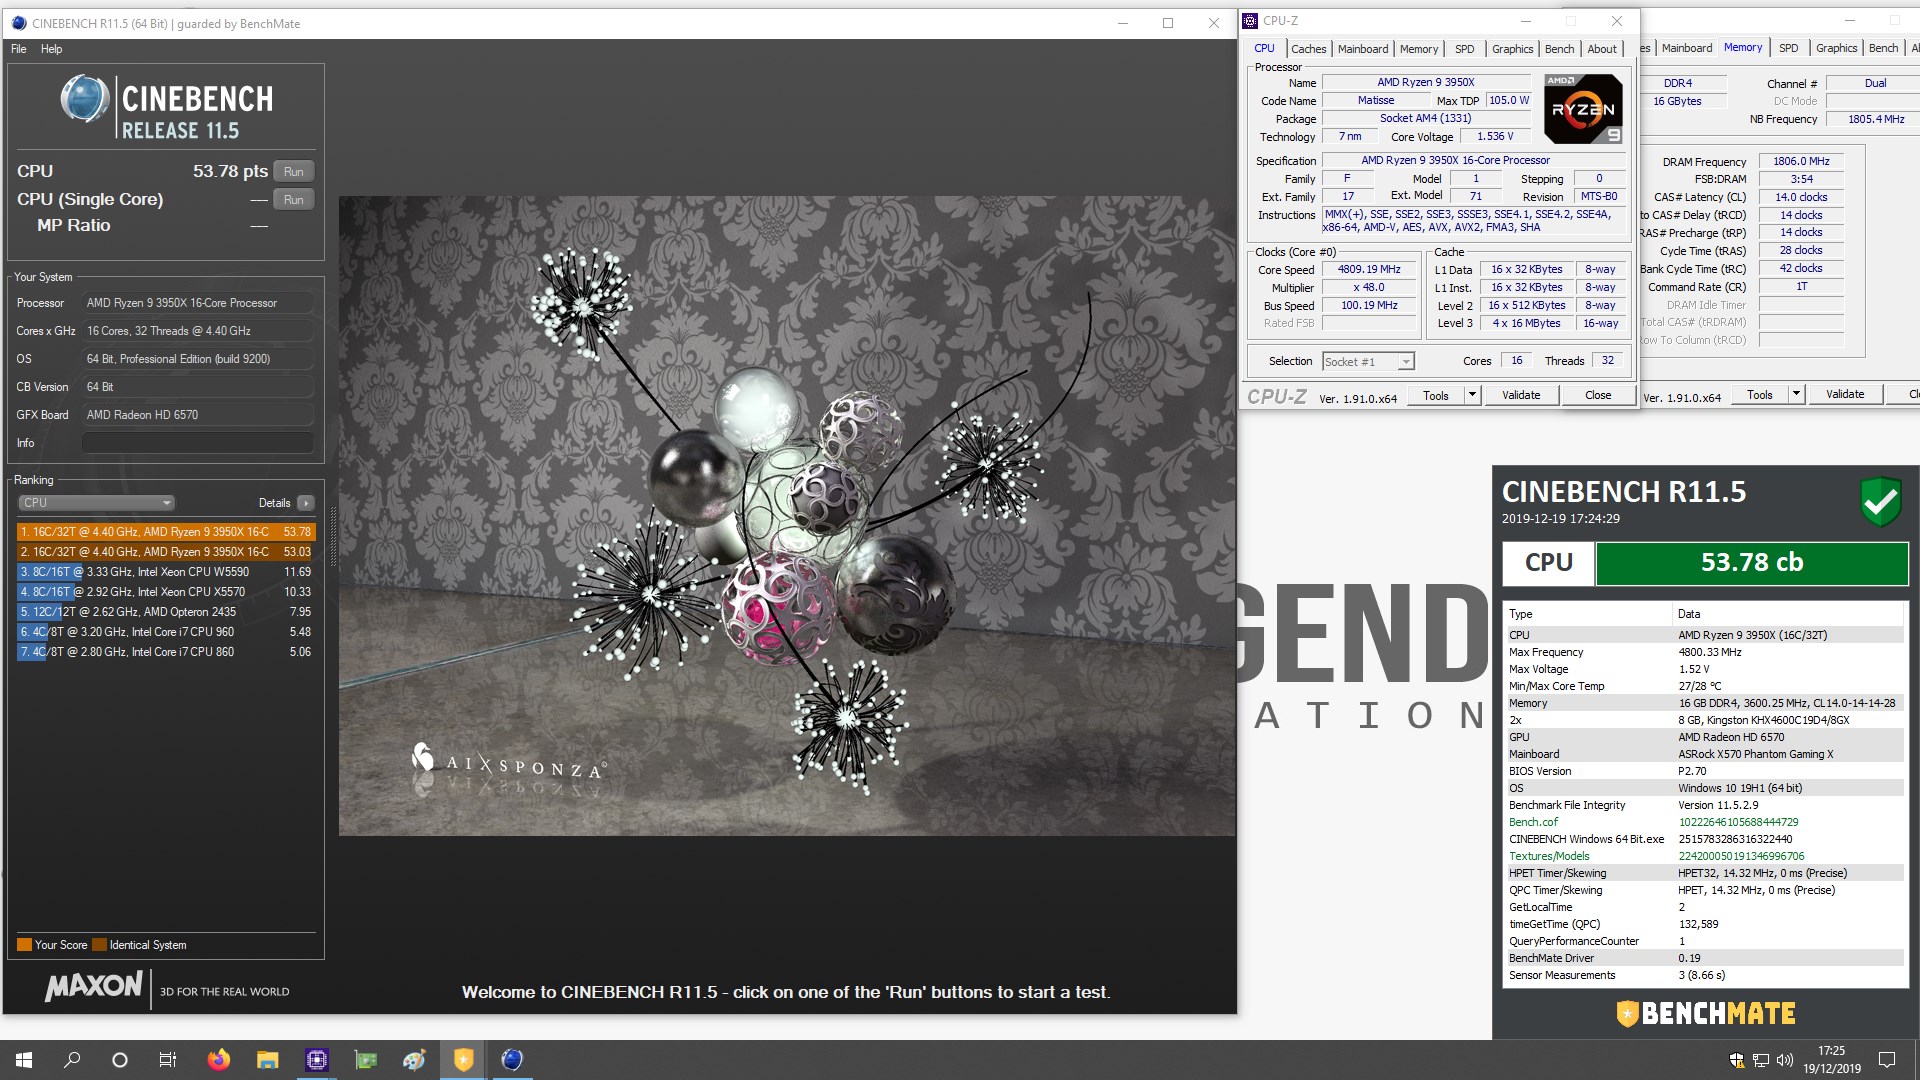1920x1080 pixels.
Task: Switch to Mainboard tab in front CPU-Z
Action: click(x=1363, y=49)
